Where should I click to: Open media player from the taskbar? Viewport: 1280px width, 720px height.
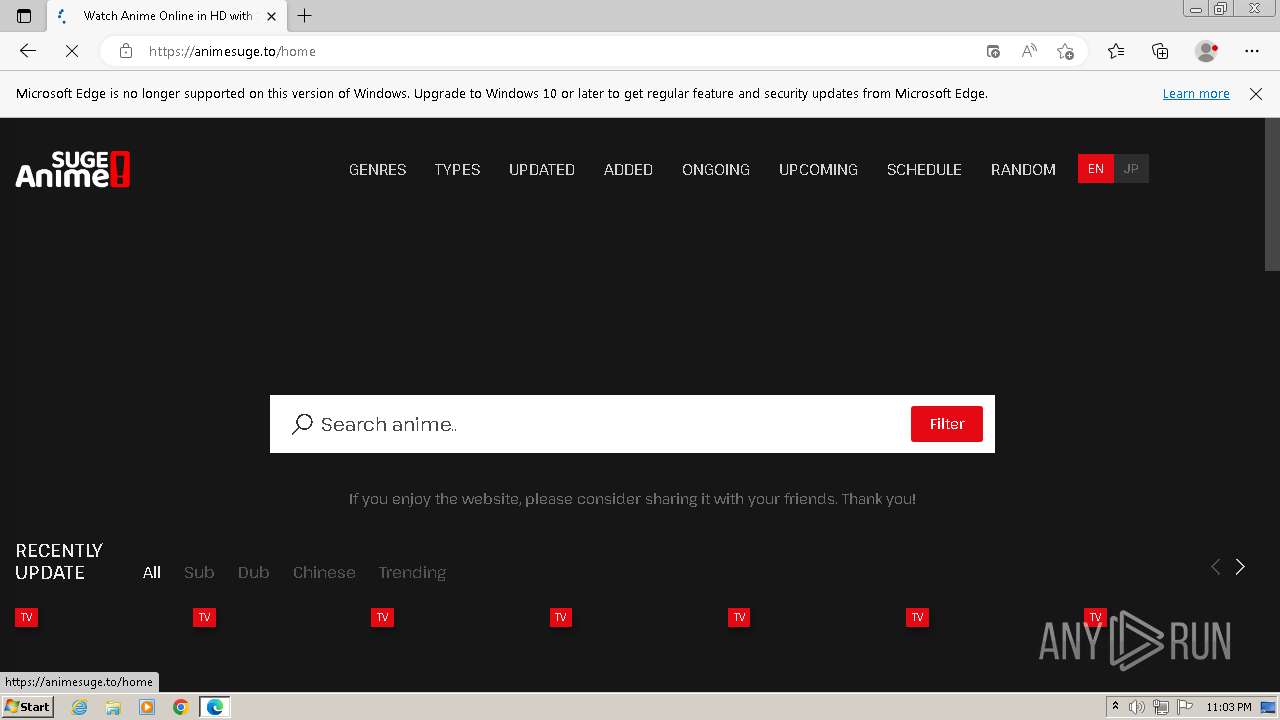tap(147, 707)
